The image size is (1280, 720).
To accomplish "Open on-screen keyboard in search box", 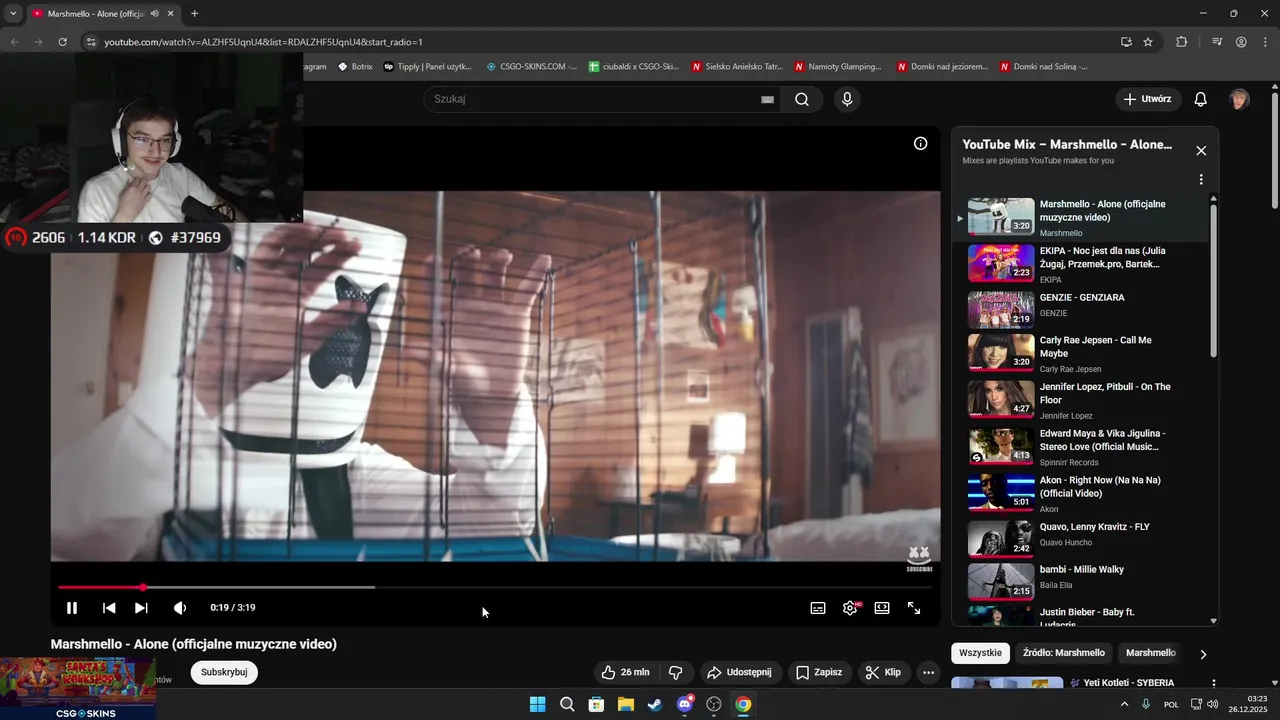I will click(x=767, y=99).
